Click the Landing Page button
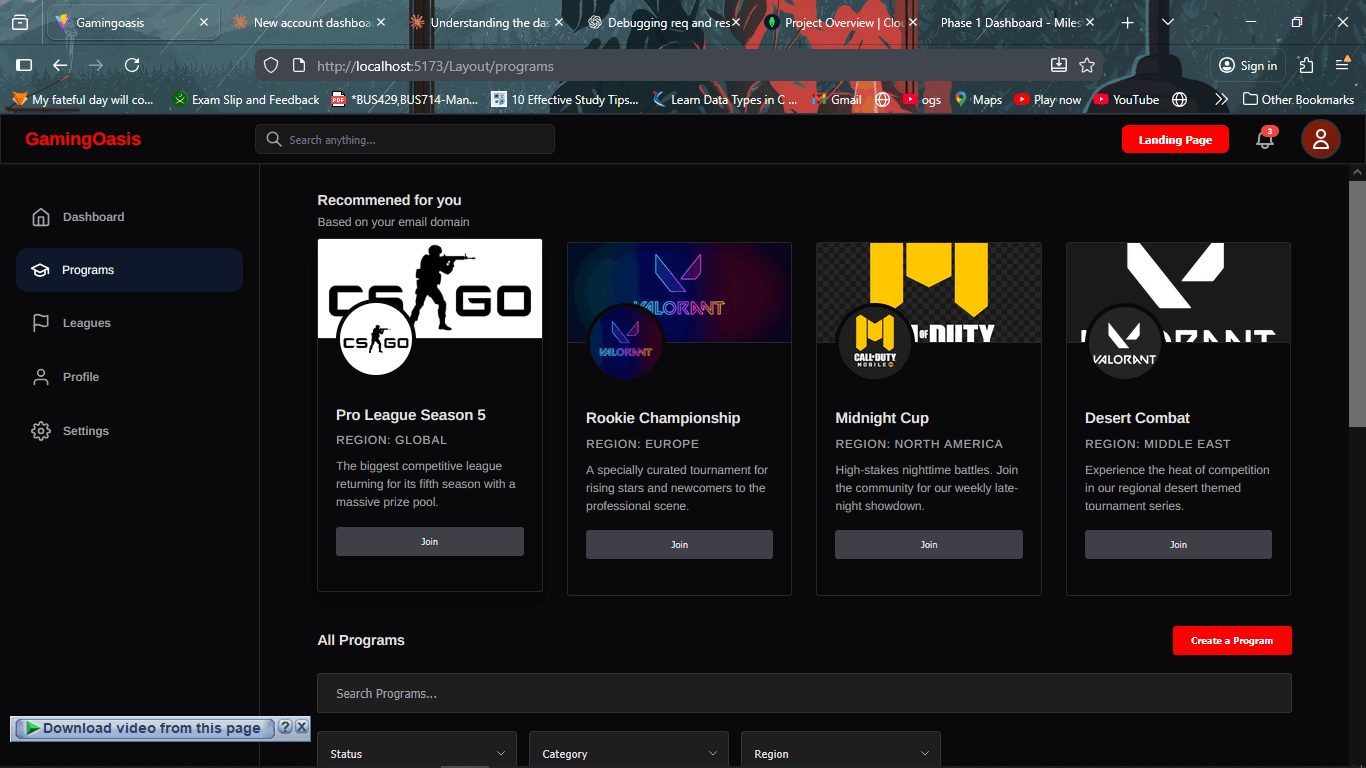The width and height of the screenshot is (1366, 768). point(1175,140)
